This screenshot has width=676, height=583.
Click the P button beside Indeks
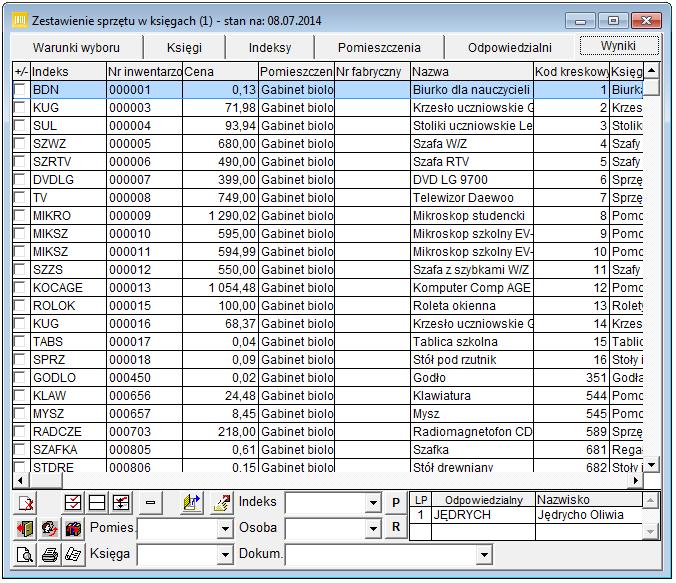[x=396, y=503]
